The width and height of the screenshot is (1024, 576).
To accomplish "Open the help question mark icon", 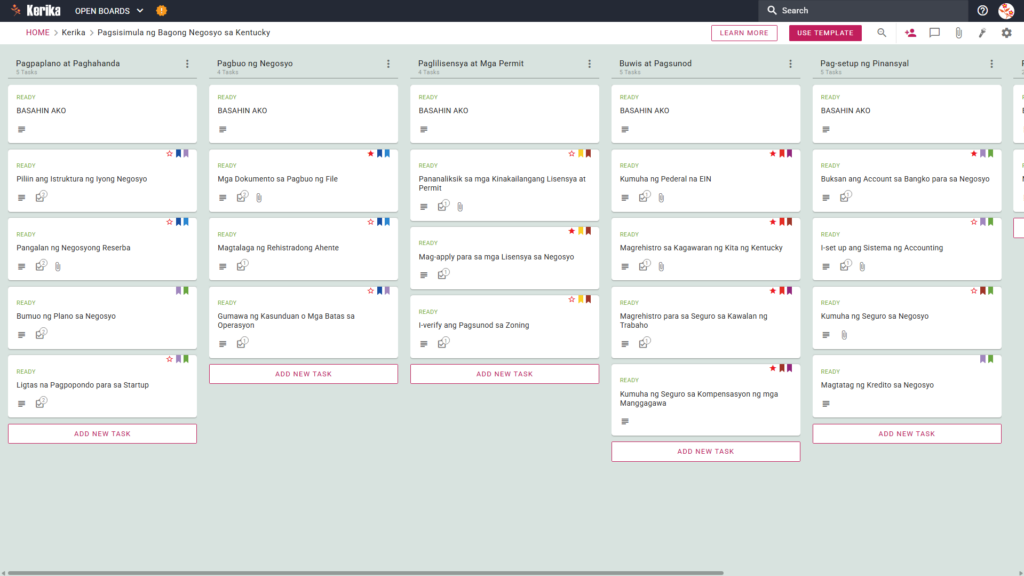I will pos(982,10).
